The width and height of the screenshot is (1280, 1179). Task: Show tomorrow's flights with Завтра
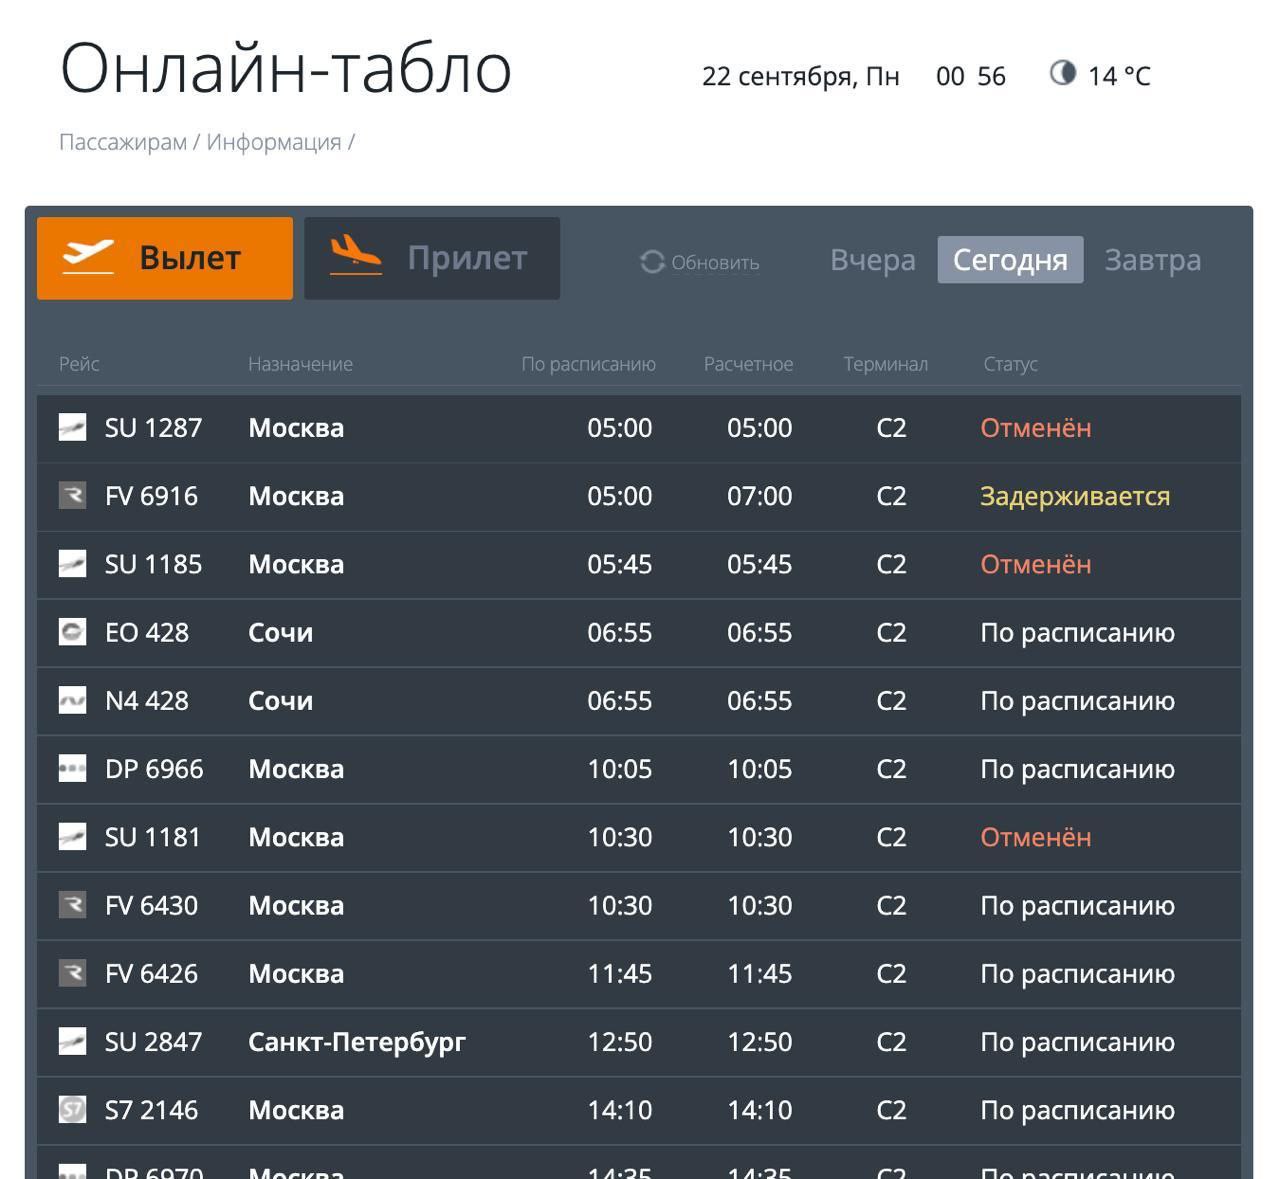pyautogui.click(x=1152, y=260)
